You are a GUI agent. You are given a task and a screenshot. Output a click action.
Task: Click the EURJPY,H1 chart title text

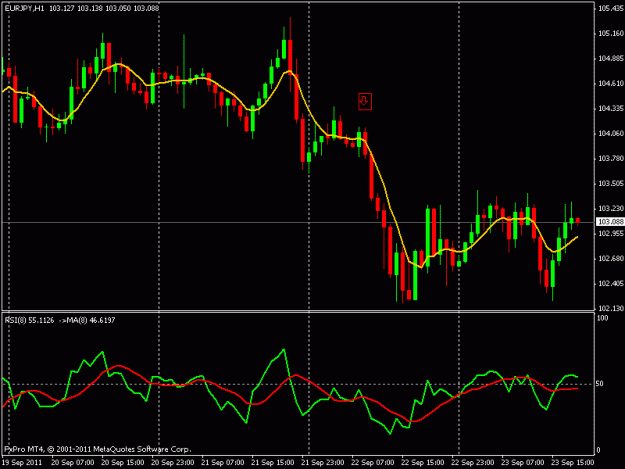24,8
